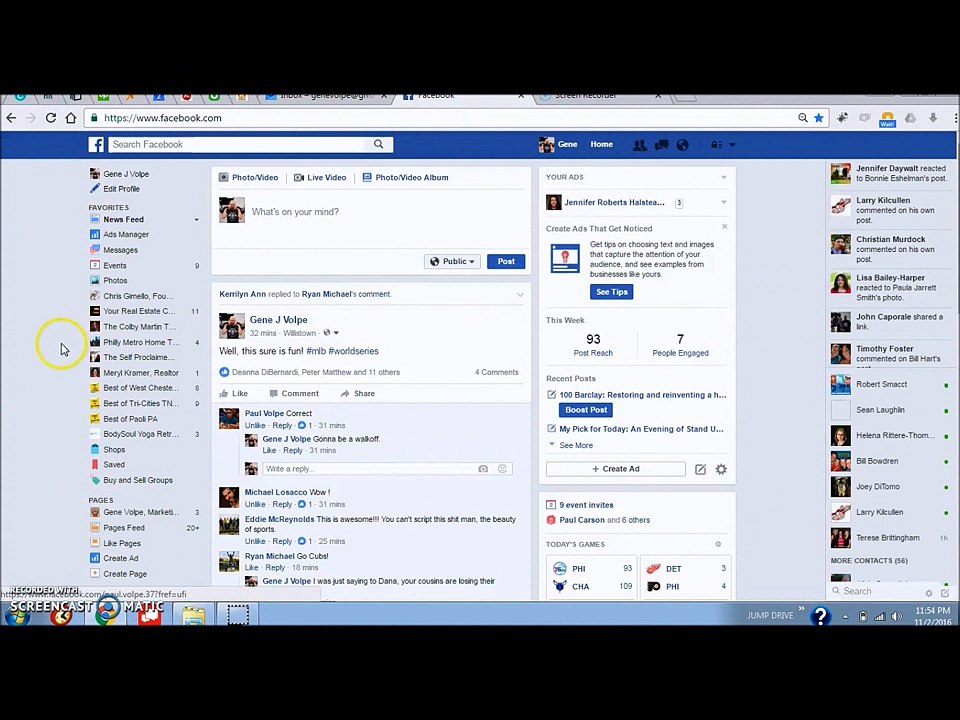The width and height of the screenshot is (960, 720).
Task: Click Like on Gene J Volpe's walkoff reply
Action: coord(269,451)
